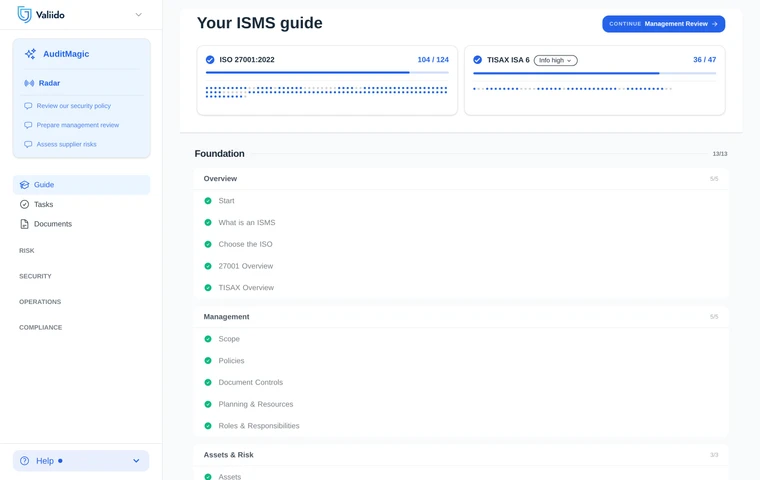Collapse the Overview group header
The image size is (768, 480).
click(461, 179)
